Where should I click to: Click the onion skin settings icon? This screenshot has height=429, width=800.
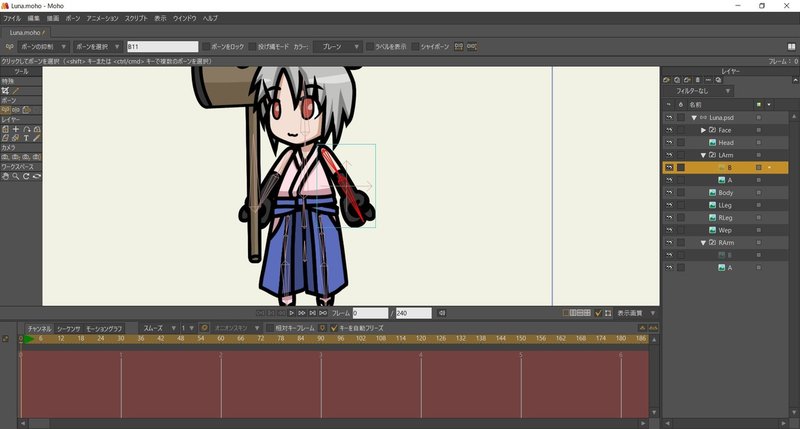coord(204,327)
